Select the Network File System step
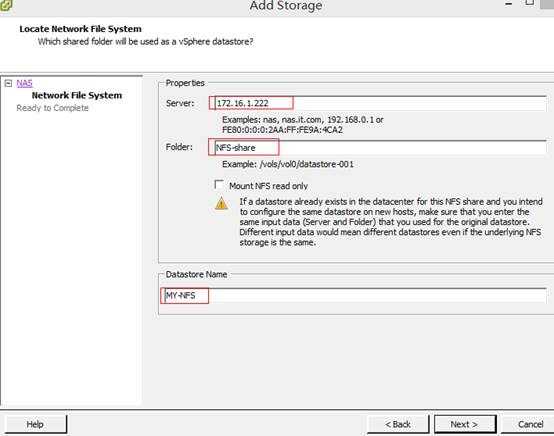Image resolution: width=554 pixels, height=436 pixels. click(x=77, y=95)
